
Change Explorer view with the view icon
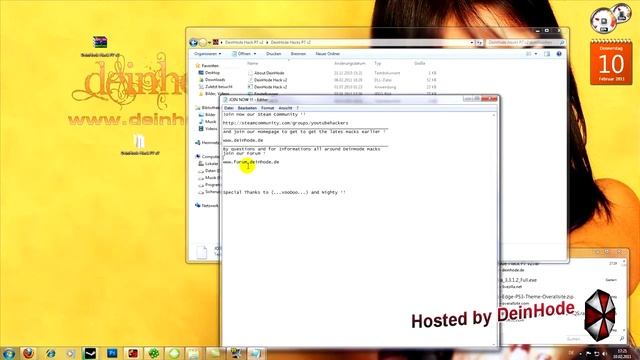(x=529, y=54)
